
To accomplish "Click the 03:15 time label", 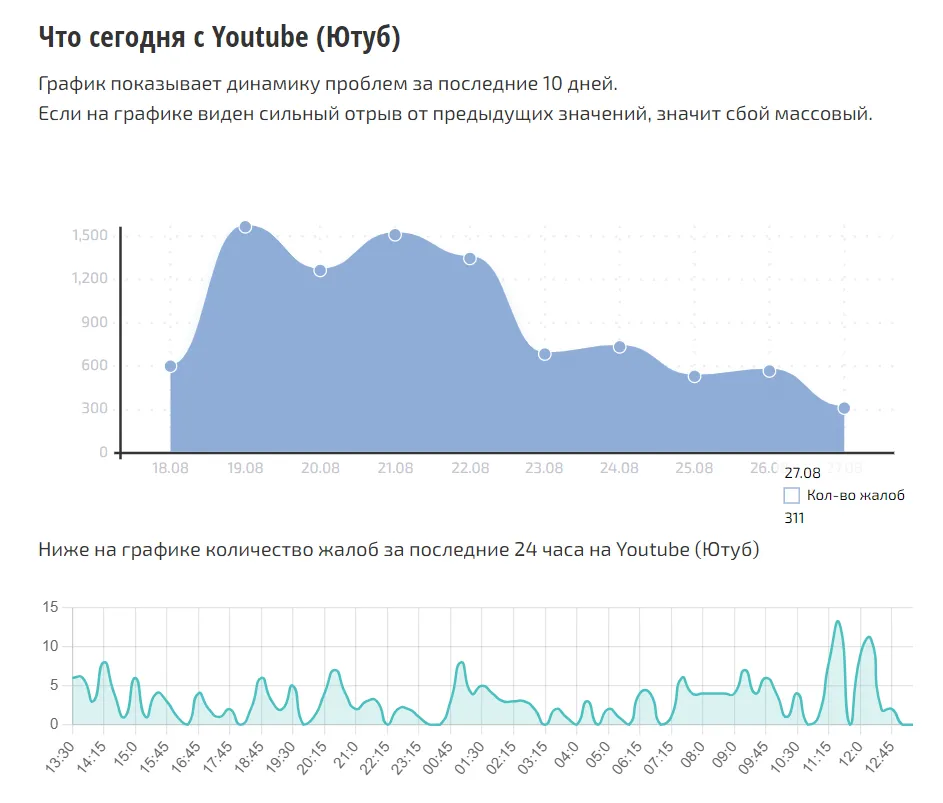I will [533, 757].
